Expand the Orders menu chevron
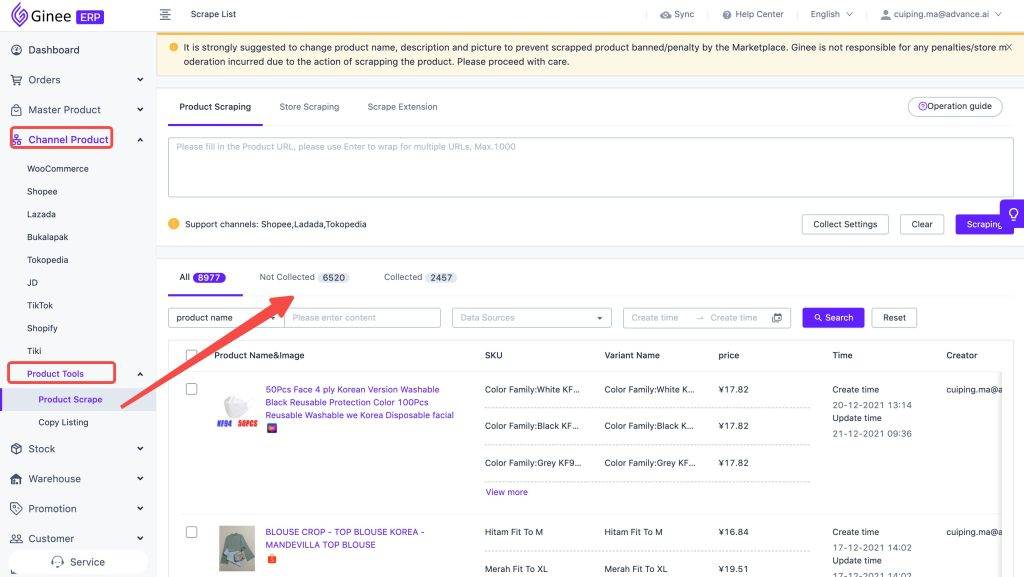 pos(140,80)
